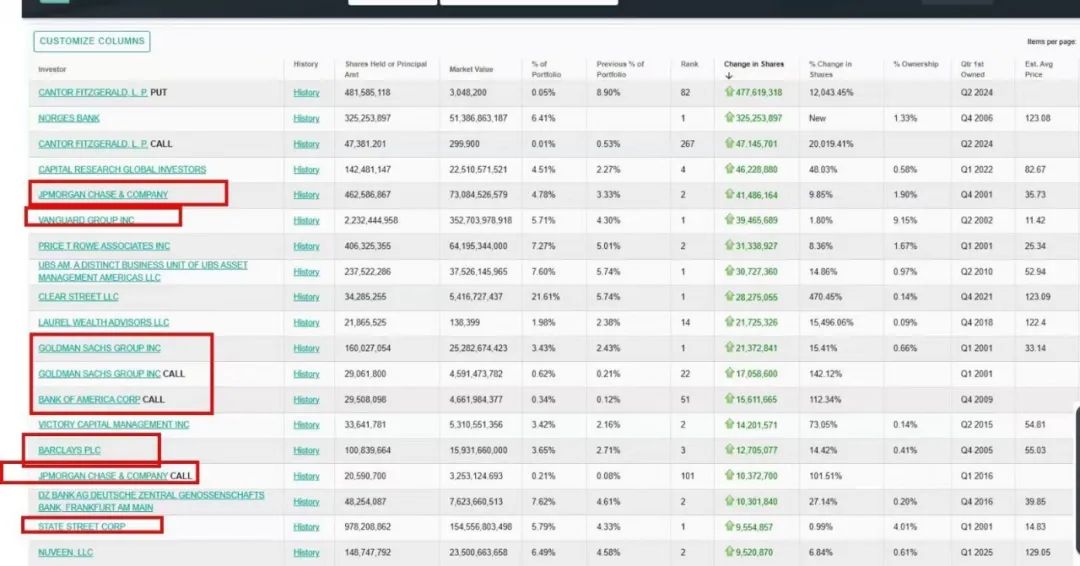Click green up arrow in State Street row
The image size is (1080, 566).
coord(730,527)
